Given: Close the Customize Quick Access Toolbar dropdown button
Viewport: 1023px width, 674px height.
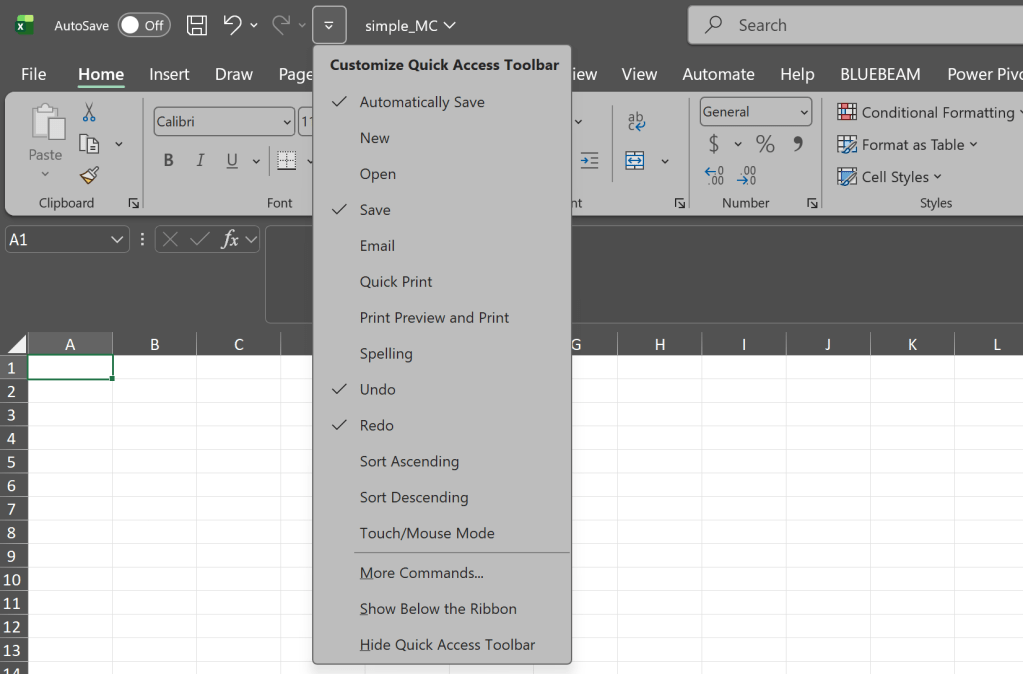Looking at the screenshot, I should 329,25.
